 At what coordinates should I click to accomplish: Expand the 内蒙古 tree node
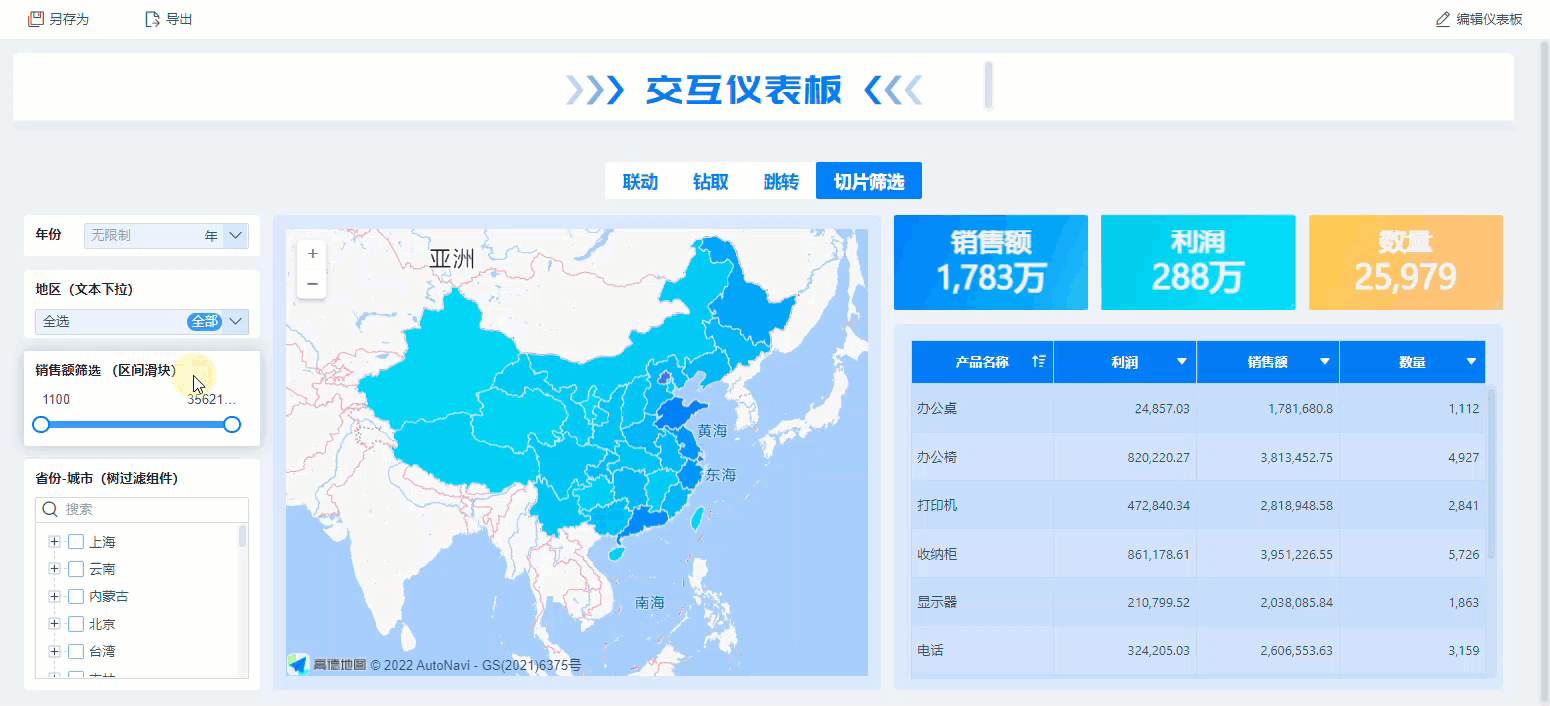(x=54, y=596)
